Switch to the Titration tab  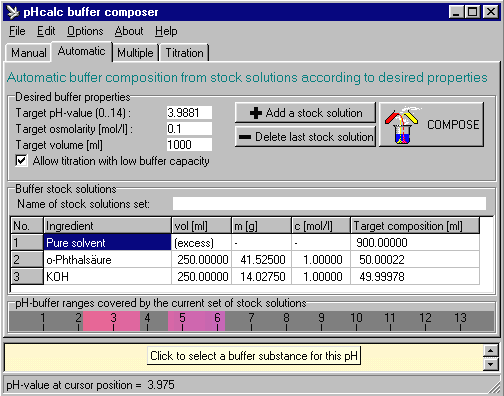pos(184,53)
